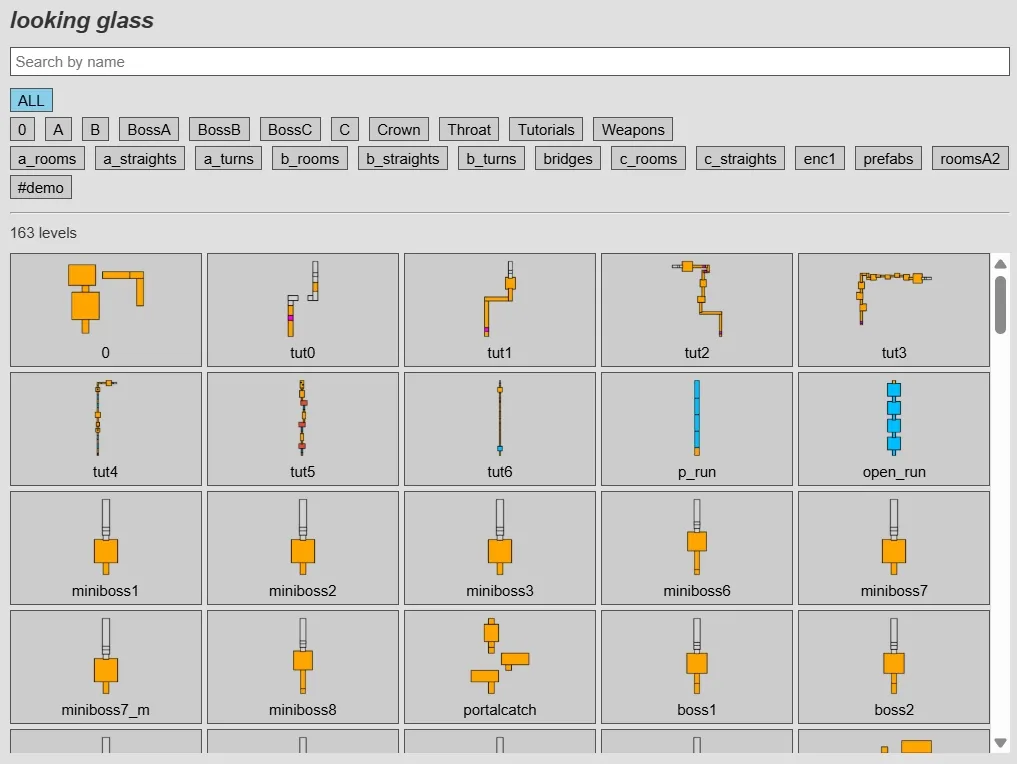Enable the BossA filter
This screenshot has height=764, width=1017.
click(x=149, y=130)
